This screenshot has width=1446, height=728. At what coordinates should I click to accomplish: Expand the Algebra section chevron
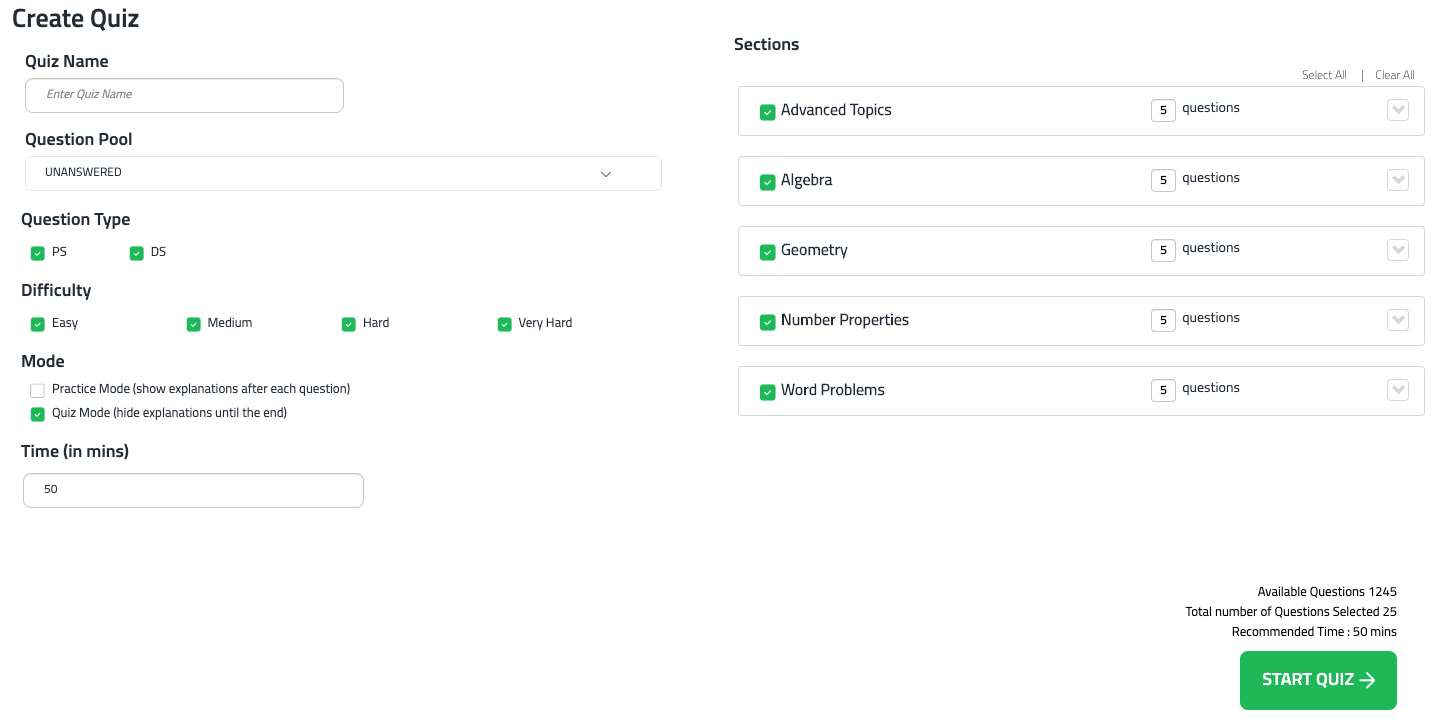[x=1398, y=180]
